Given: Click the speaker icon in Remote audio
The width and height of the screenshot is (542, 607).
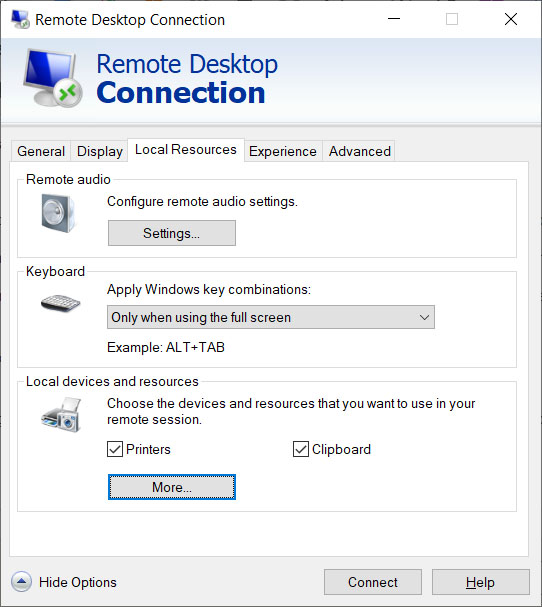Looking at the screenshot, I should pyautogui.click(x=58, y=213).
